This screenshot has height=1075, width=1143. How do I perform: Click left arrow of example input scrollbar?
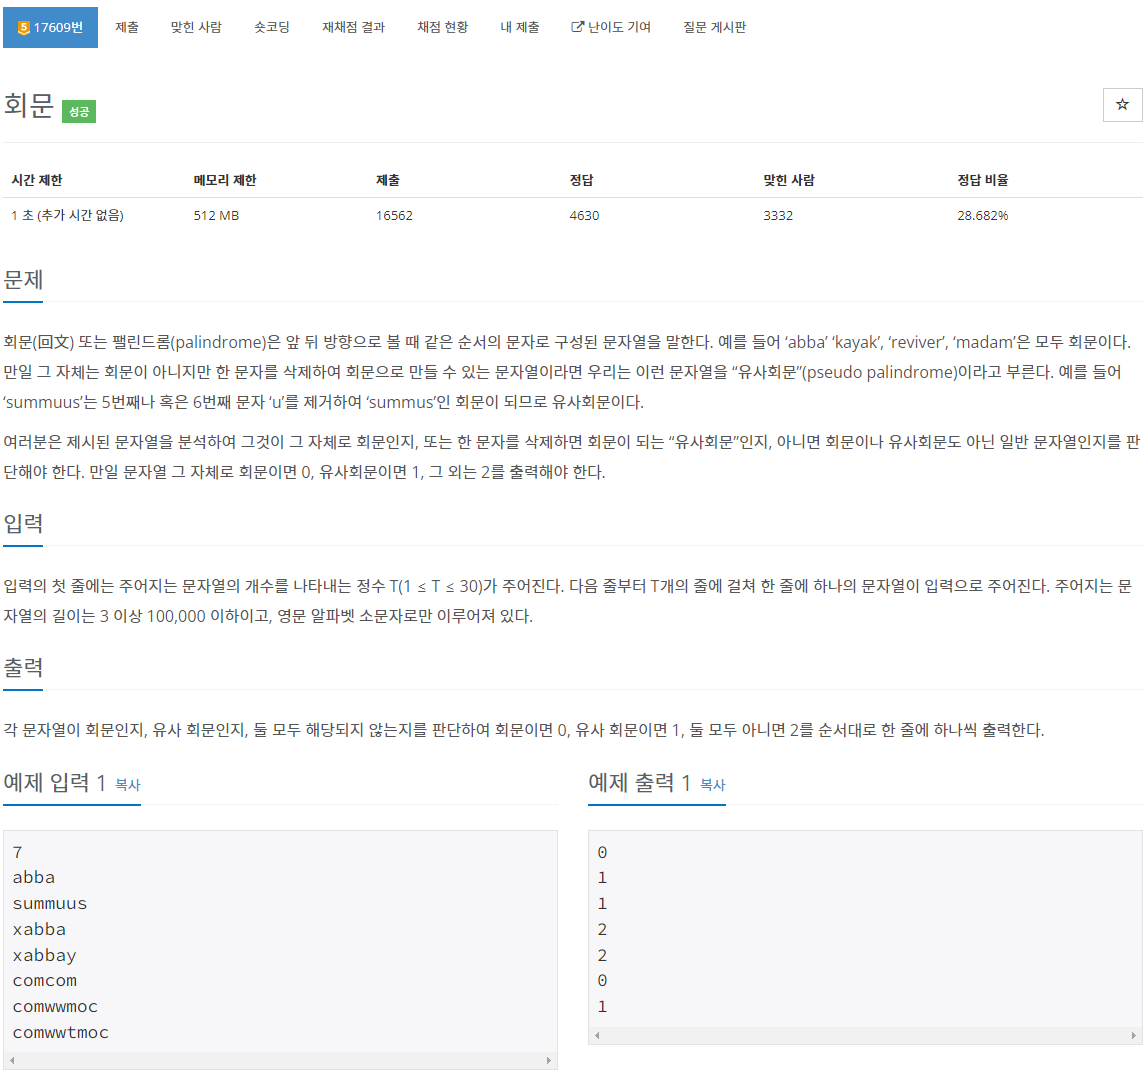[x=12, y=1060]
